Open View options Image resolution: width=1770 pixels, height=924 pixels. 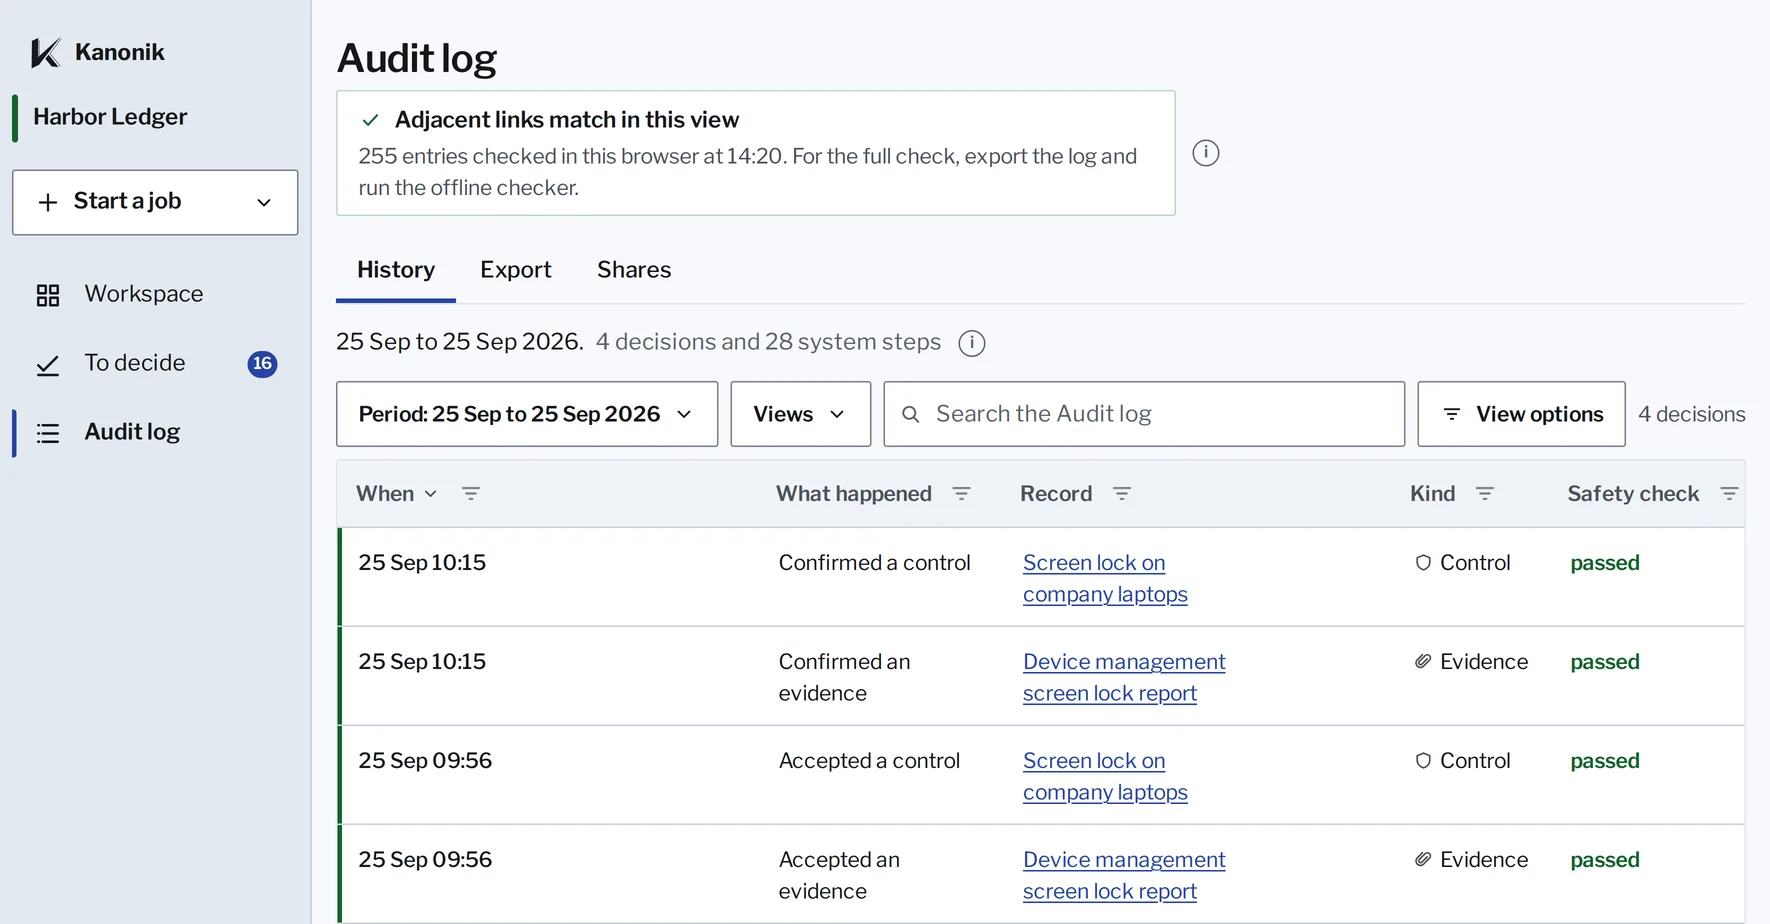click(1521, 414)
